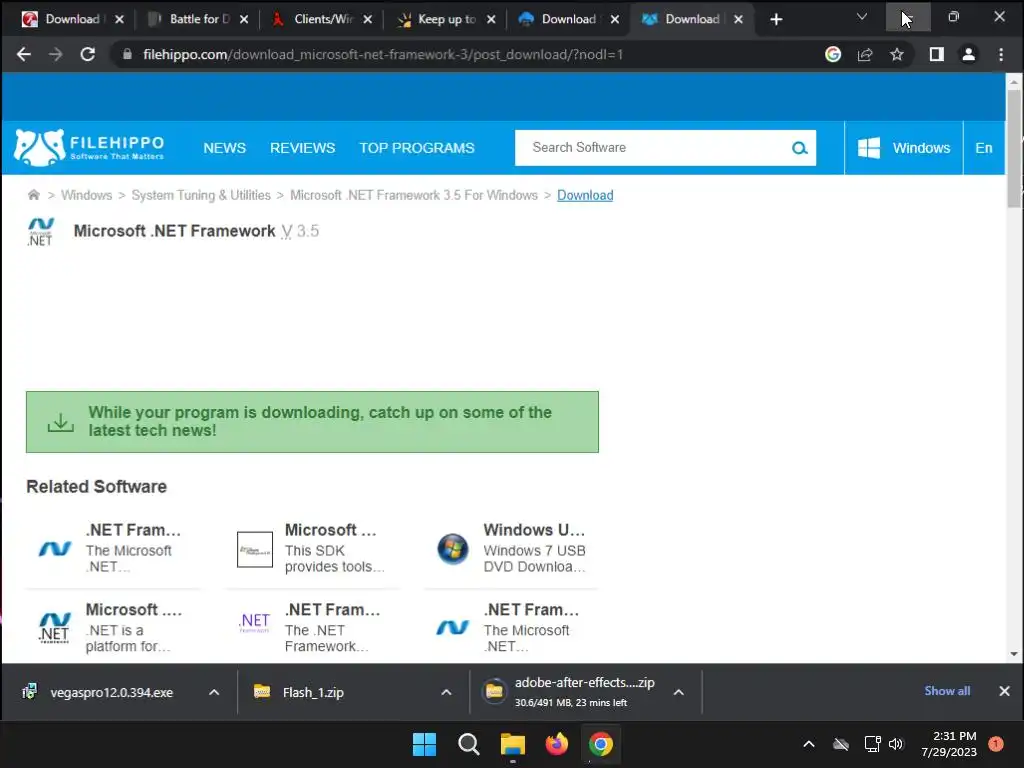Image resolution: width=1024 pixels, height=768 pixels.
Task: Show hidden system tray icons
Action: [808, 744]
